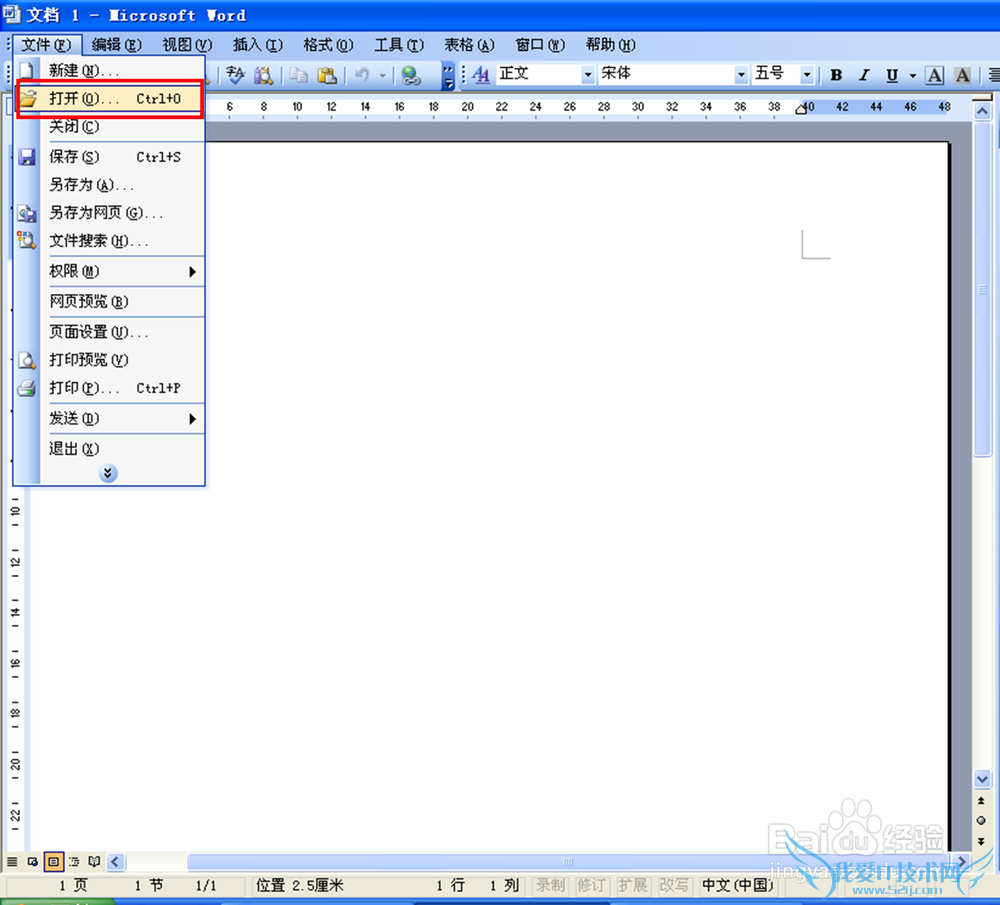The width and height of the screenshot is (1000, 905).
Task: Click the vertical scrollbar thumb
Action: pos(982,289)
